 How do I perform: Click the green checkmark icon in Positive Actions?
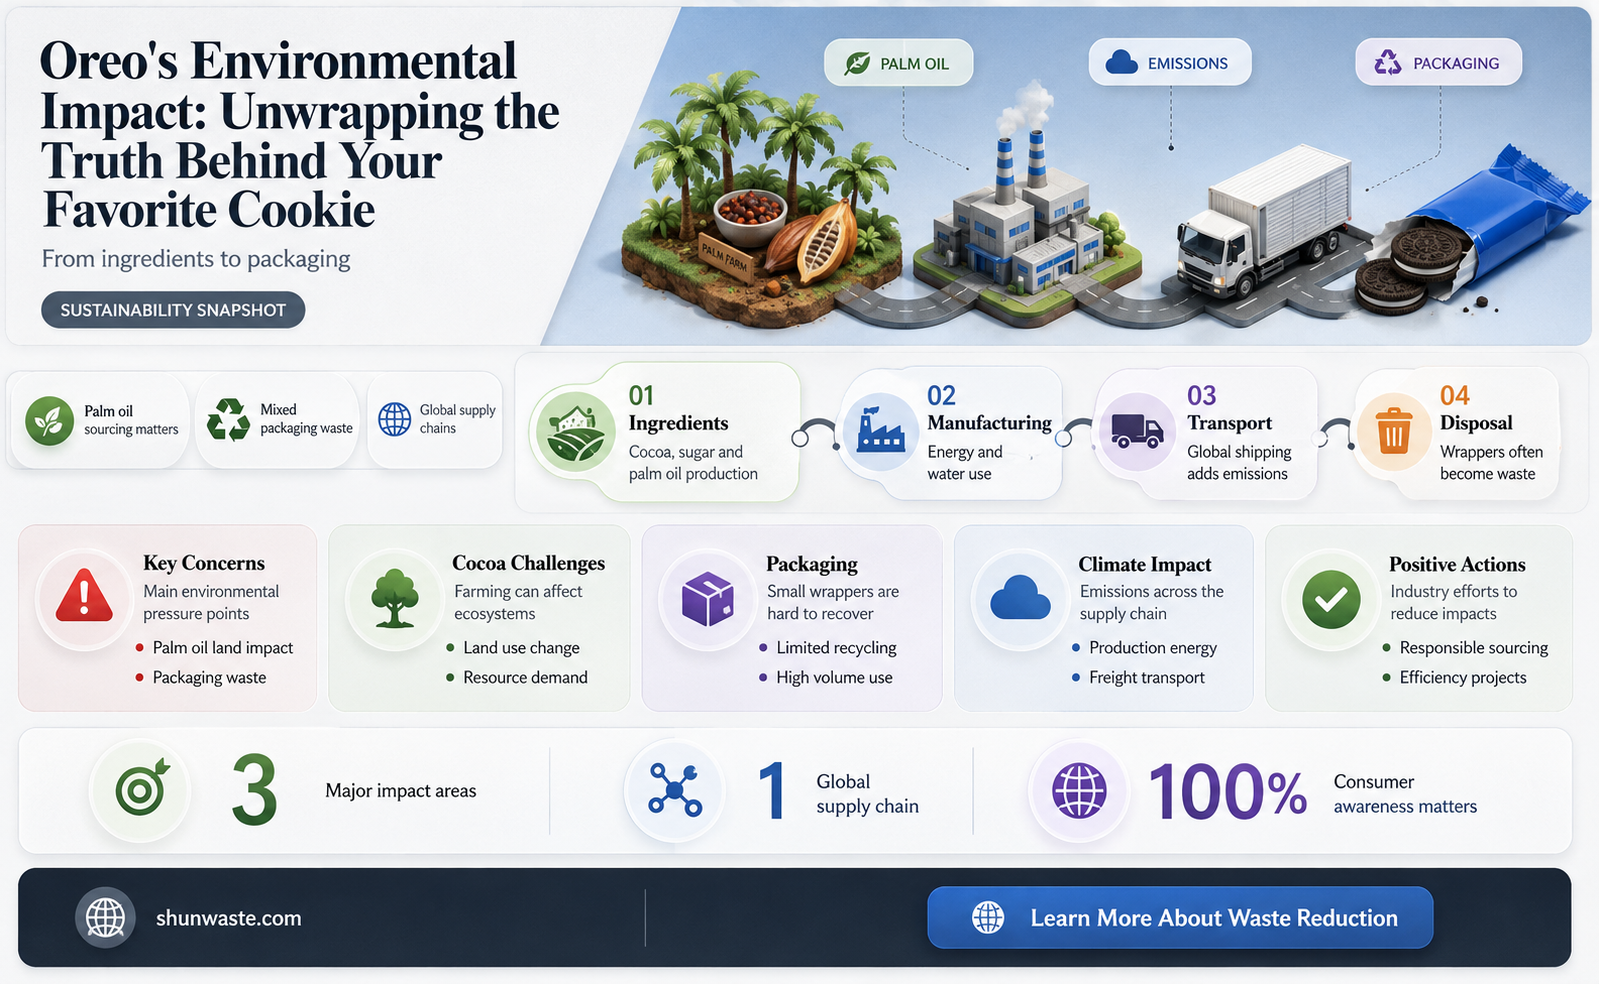[x=1331, y=600]
